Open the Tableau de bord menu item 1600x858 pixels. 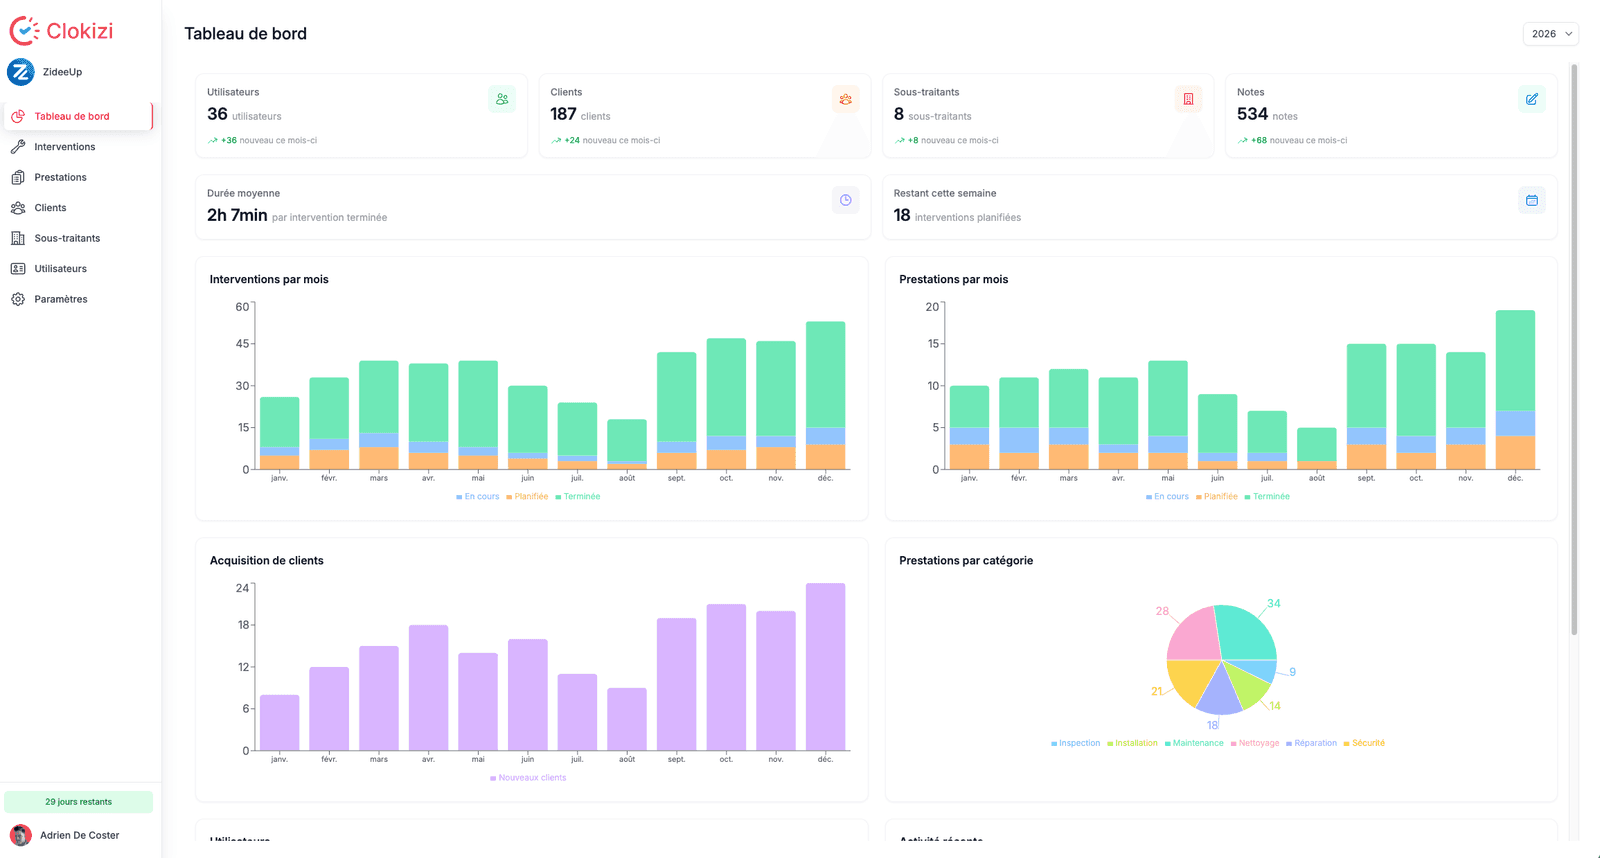point(78,116)
